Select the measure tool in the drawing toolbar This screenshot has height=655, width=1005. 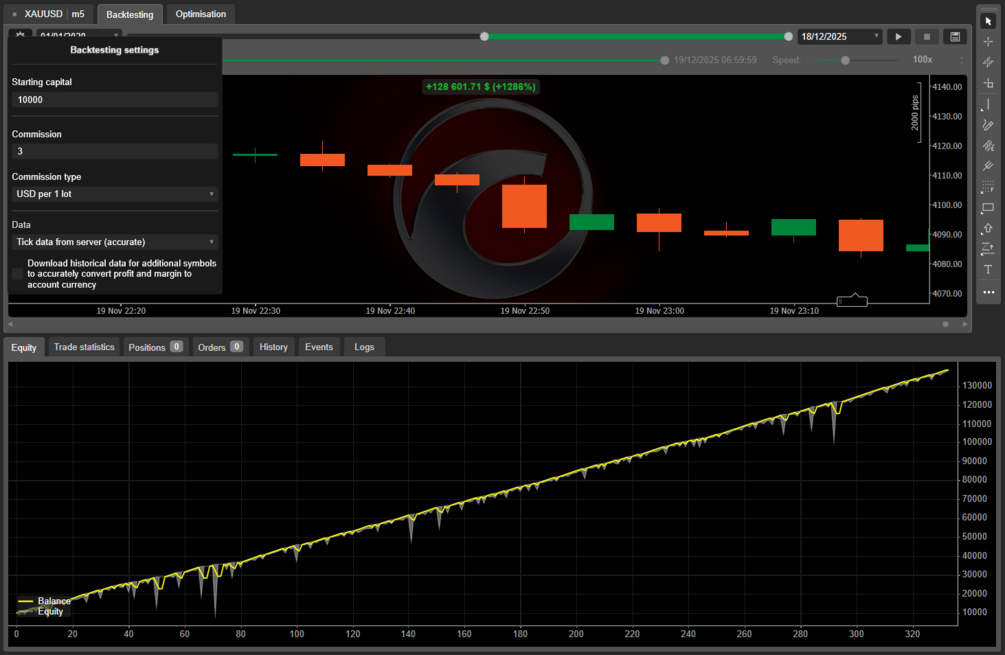(x=988, y=83)
